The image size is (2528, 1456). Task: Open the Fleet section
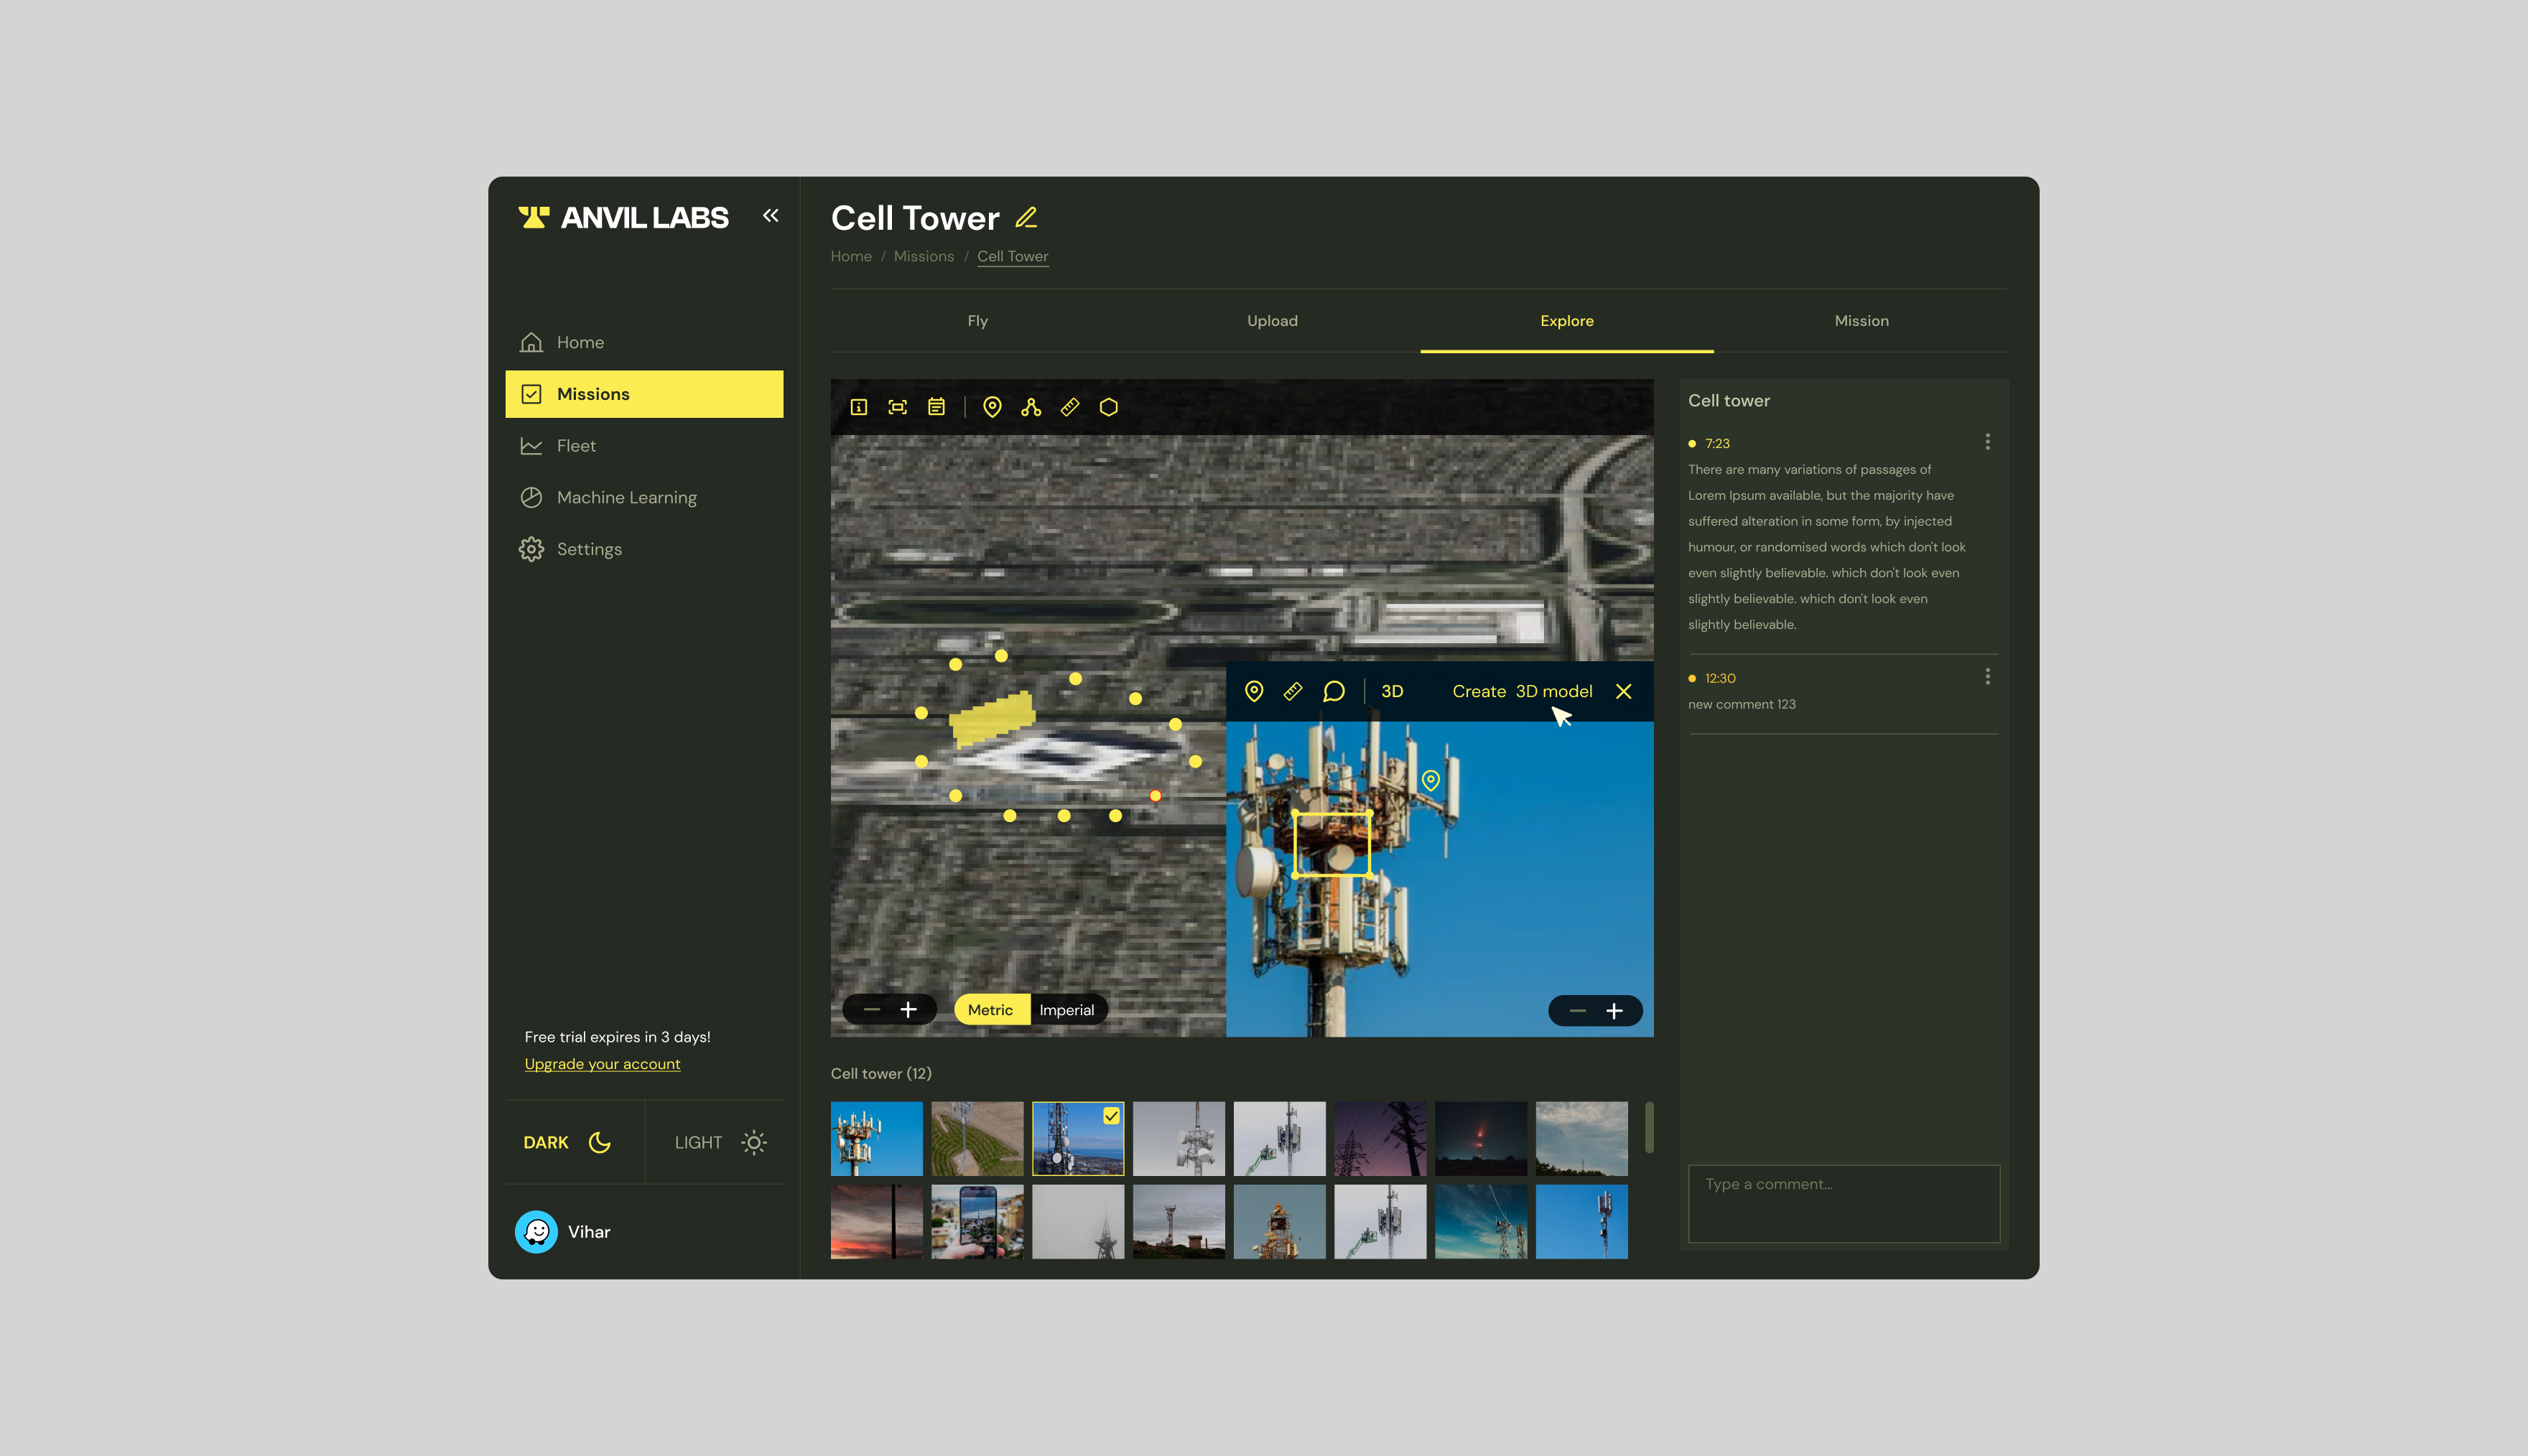click(x=644, y=446)
